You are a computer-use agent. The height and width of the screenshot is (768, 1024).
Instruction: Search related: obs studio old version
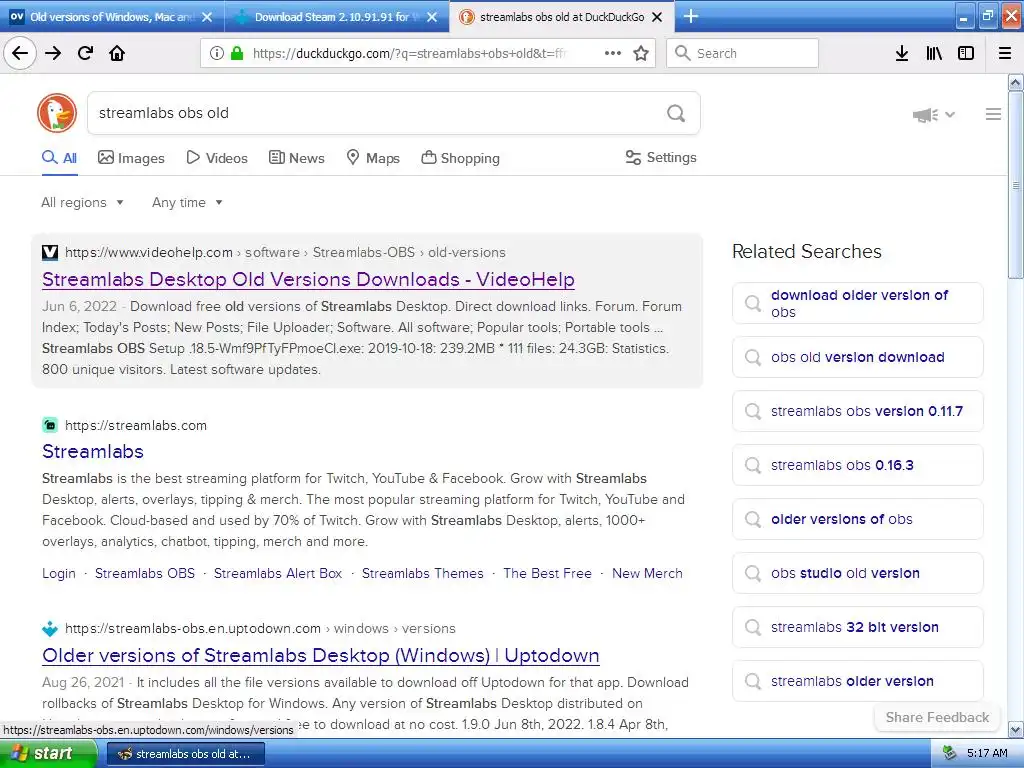(857, 573)
